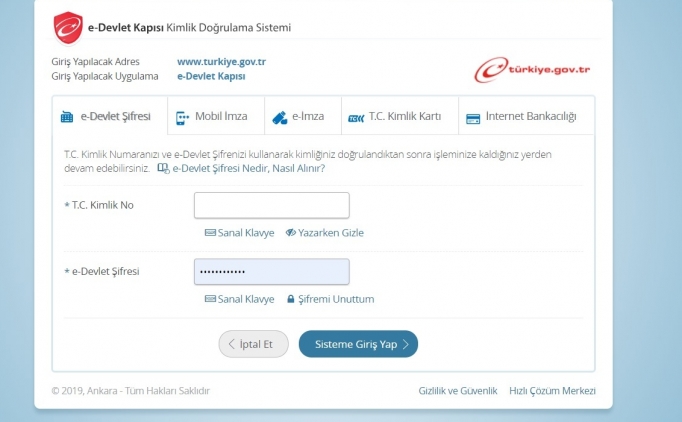Open Sanal Klavye under e-Devlet Şifresi
The image size is (682, 422).
point(239,299)
